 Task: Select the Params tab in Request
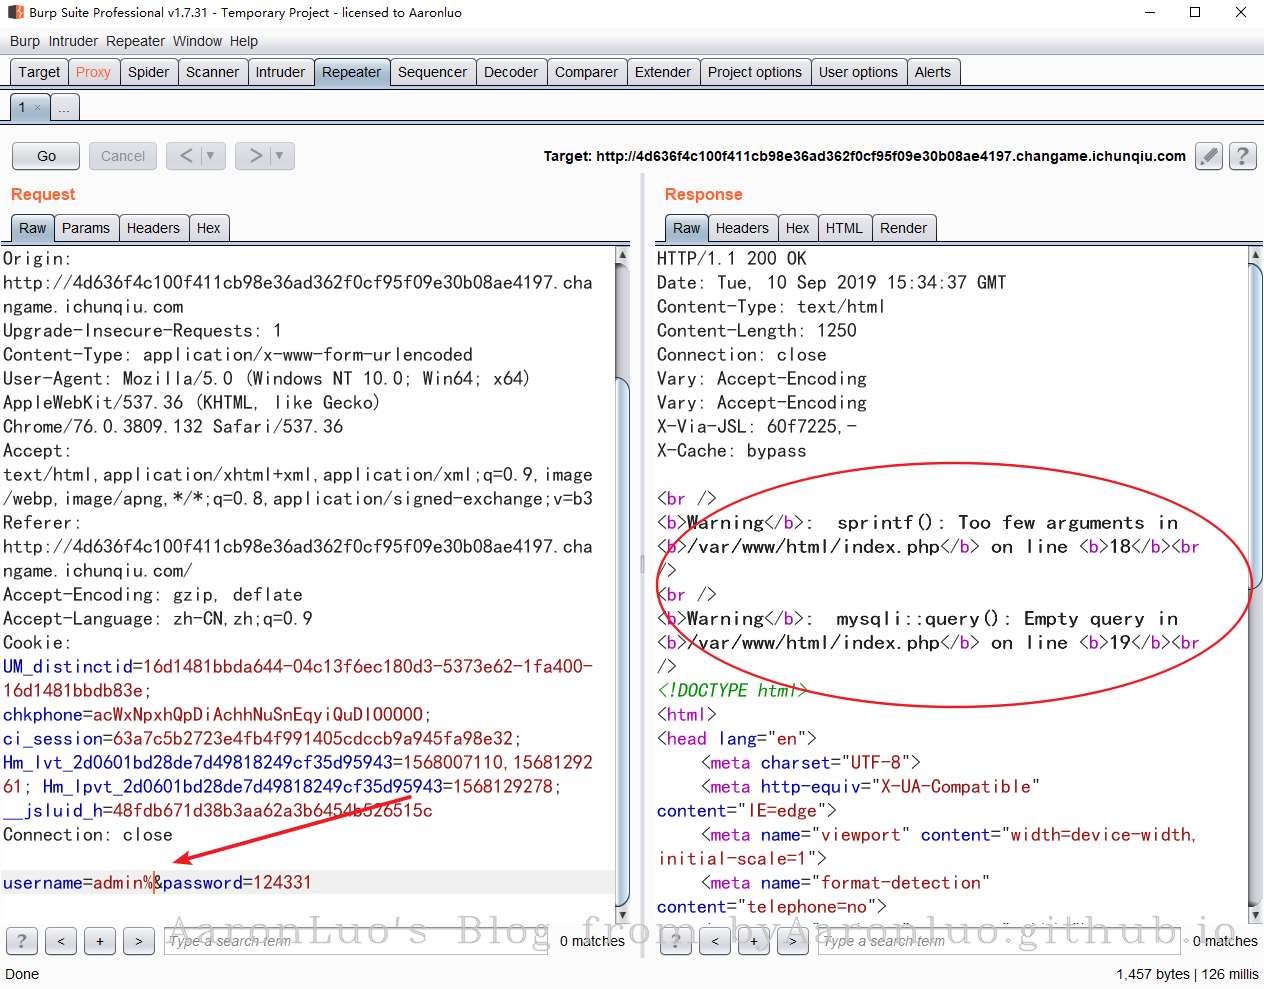click(x=86, y=228)
